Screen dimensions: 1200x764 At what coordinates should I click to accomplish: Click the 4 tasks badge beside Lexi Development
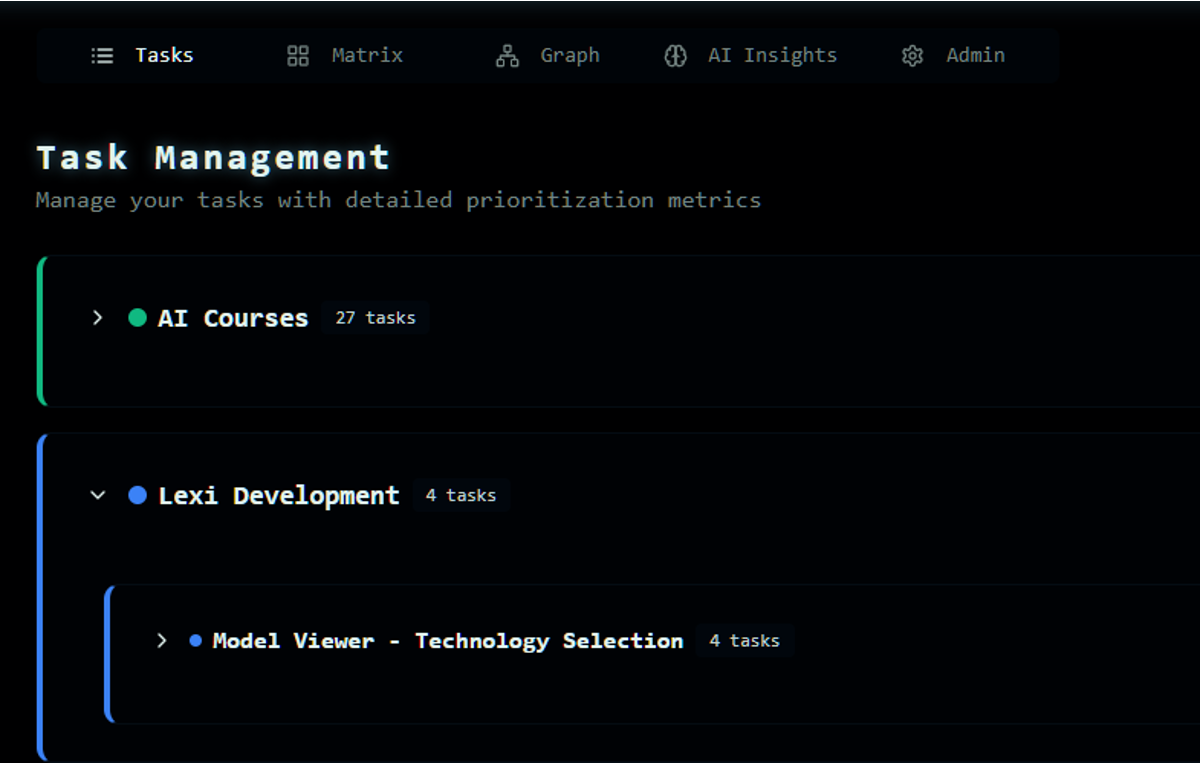coord(461,495)
